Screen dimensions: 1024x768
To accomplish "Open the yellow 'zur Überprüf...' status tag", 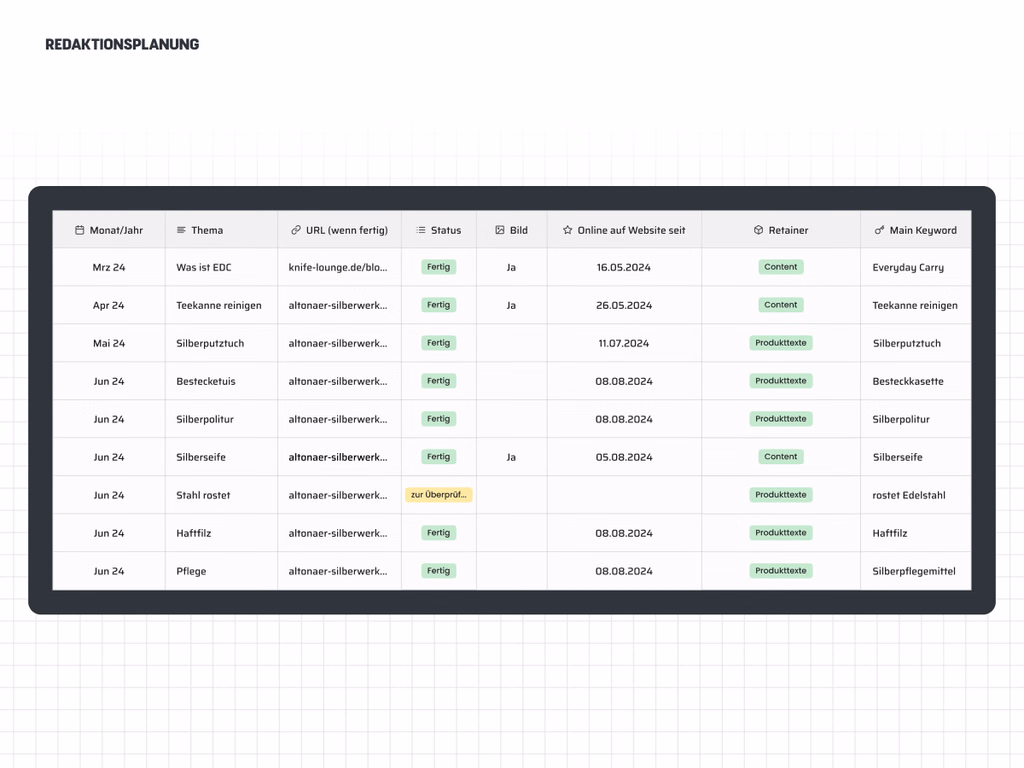I will point(439,495).
